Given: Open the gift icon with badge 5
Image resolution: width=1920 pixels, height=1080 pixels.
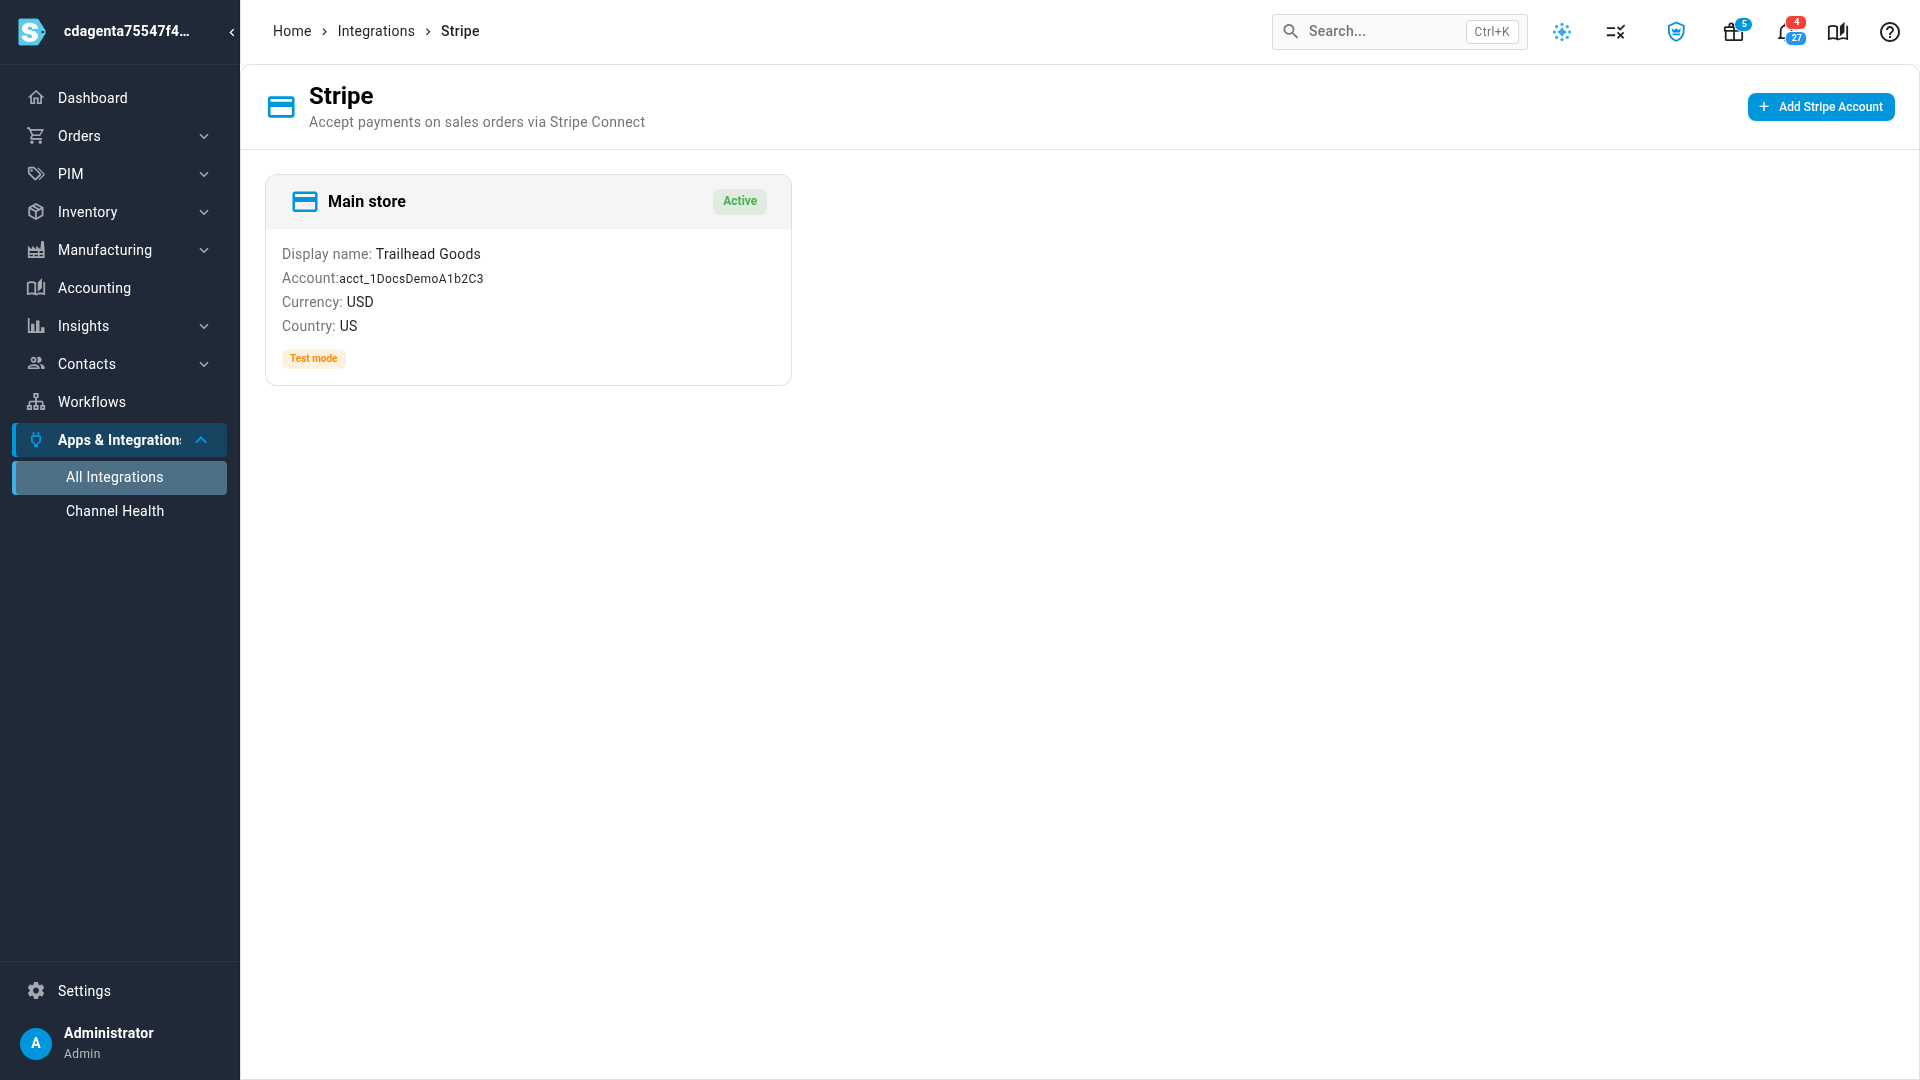Looking at the screenshot, I should click(x=1734, y=32).
